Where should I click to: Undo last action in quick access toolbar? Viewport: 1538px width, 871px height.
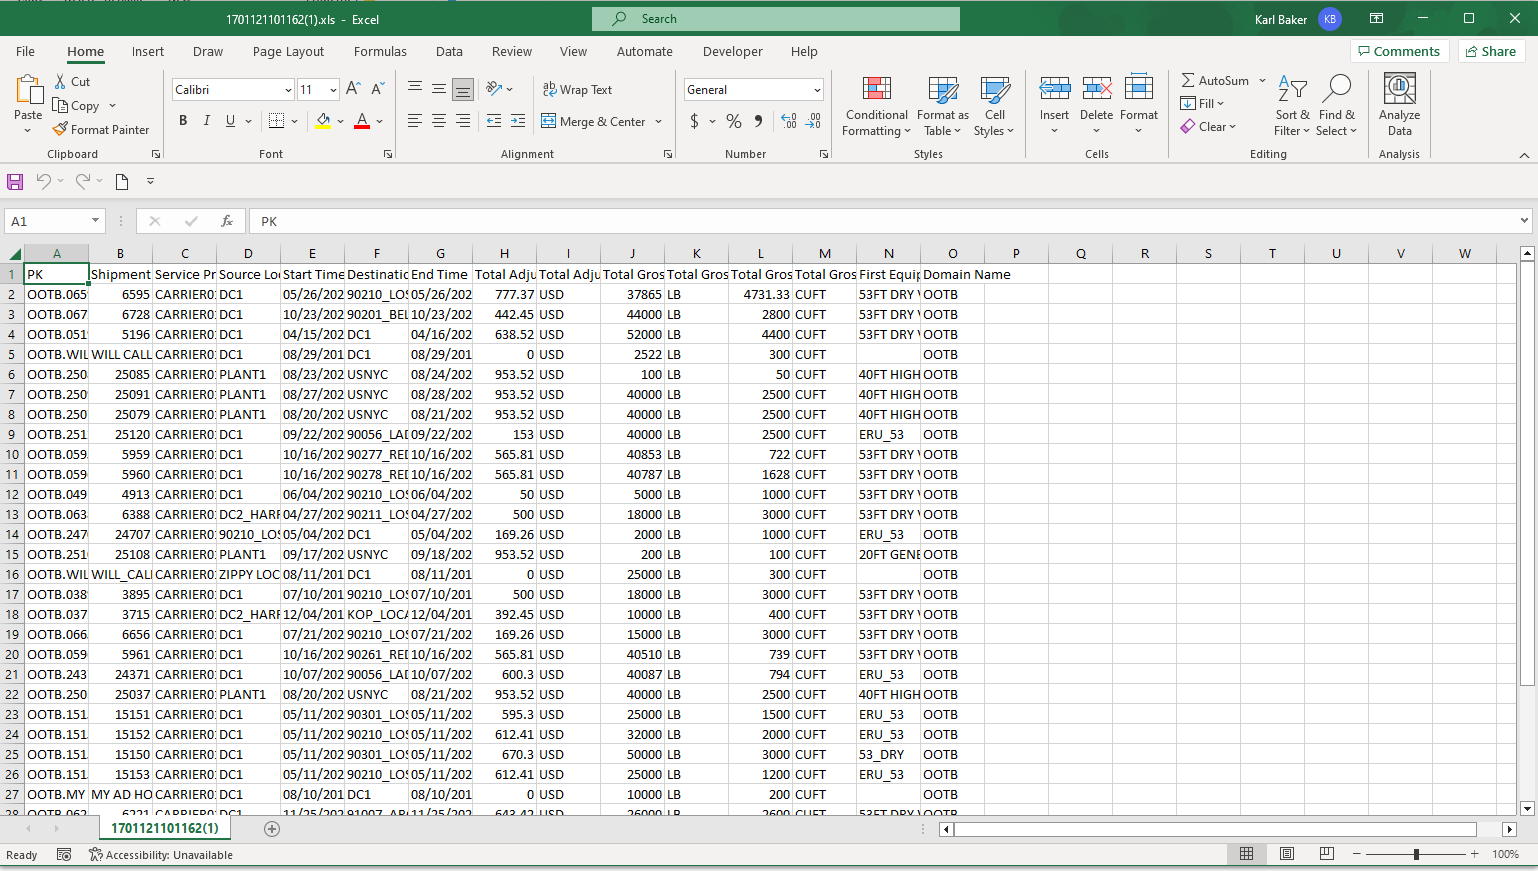[43, 181]
